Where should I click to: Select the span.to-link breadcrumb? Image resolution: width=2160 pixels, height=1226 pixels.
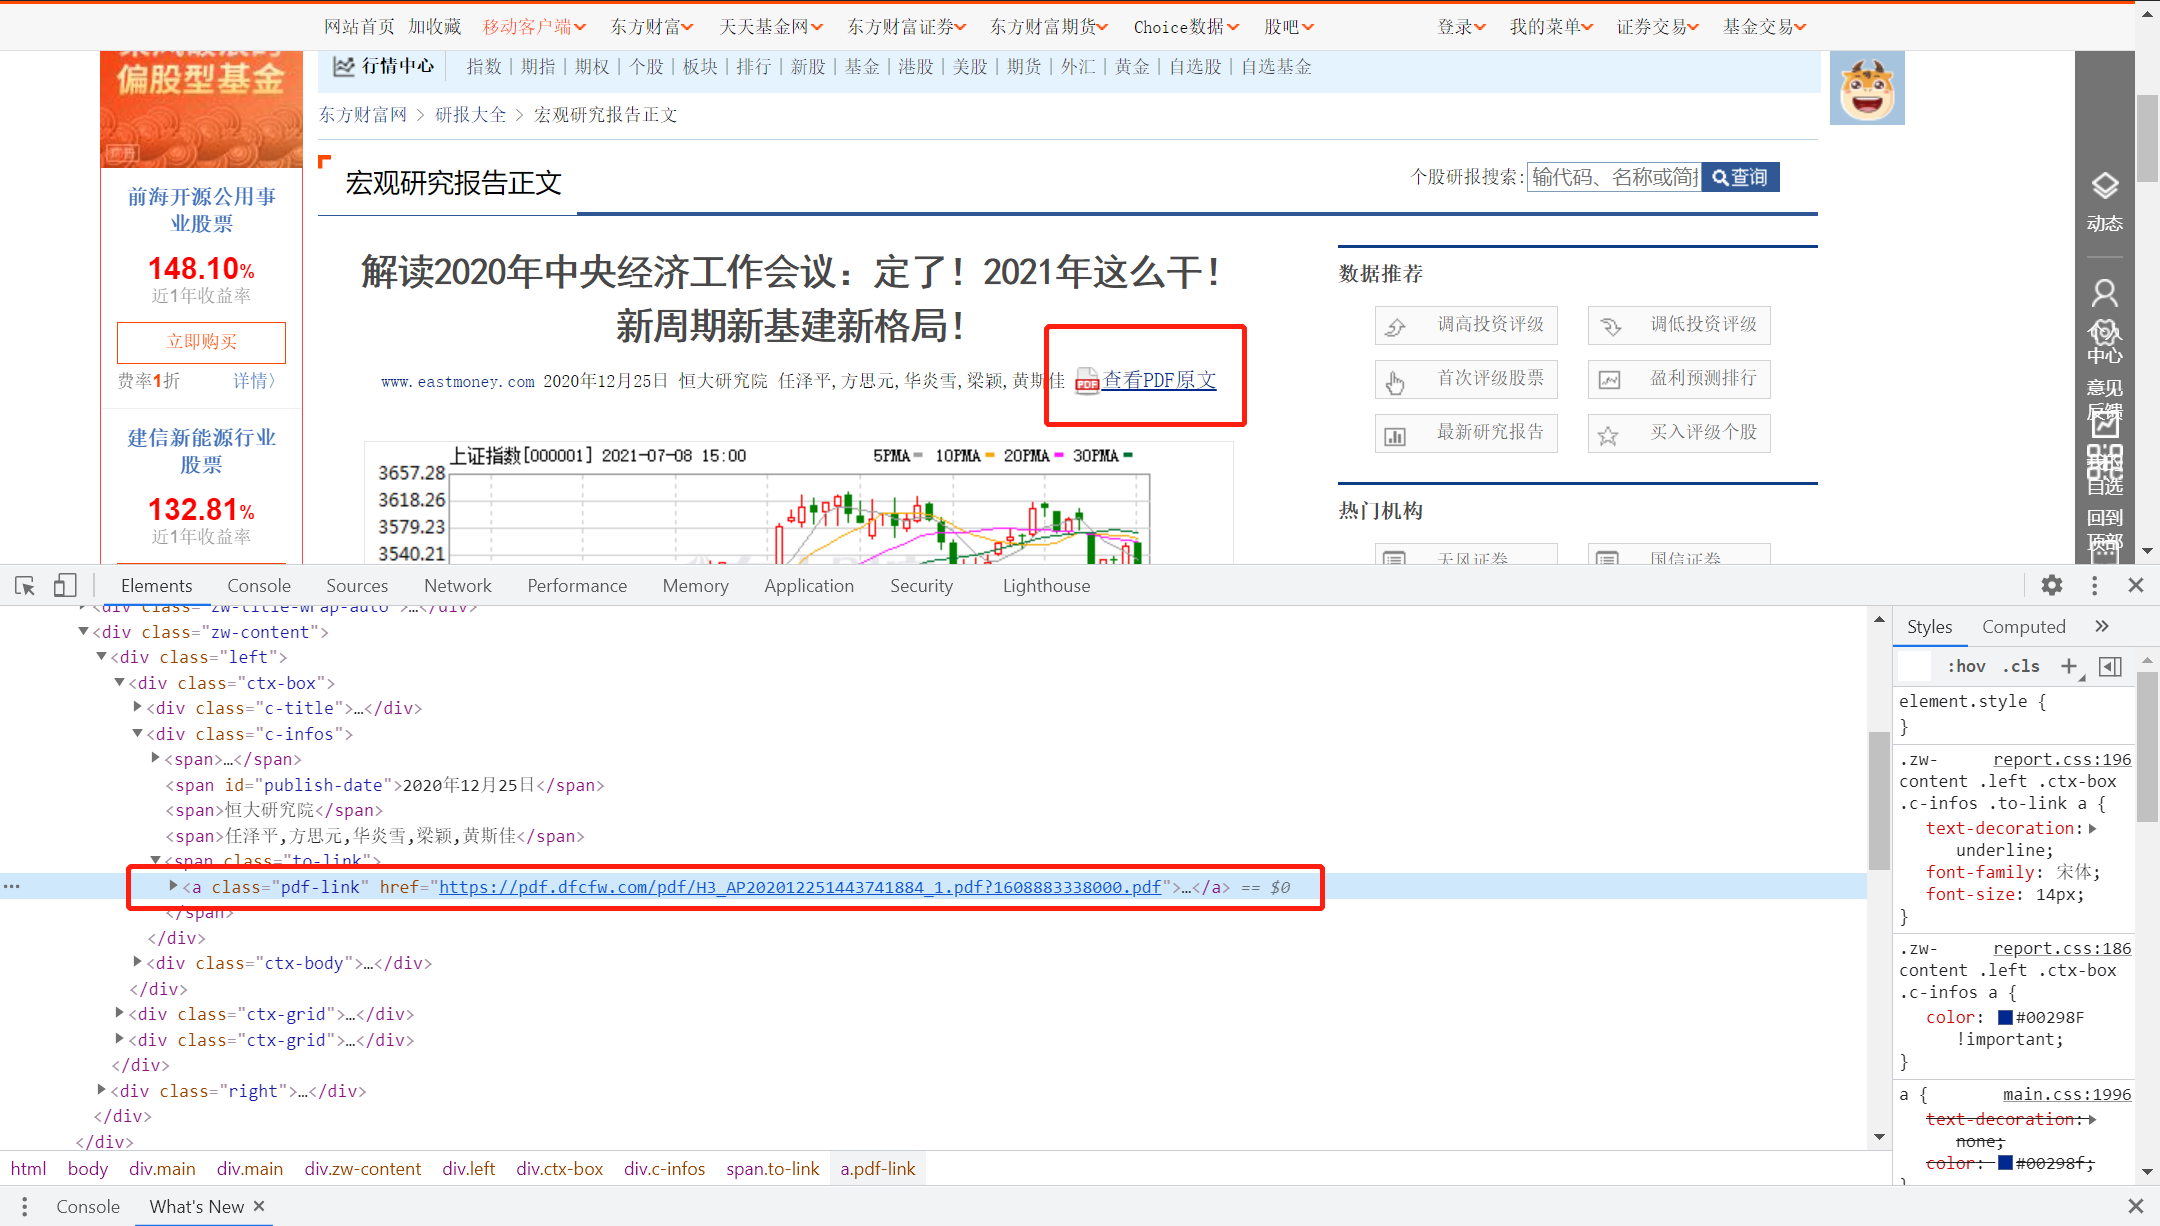[772, 1168]
